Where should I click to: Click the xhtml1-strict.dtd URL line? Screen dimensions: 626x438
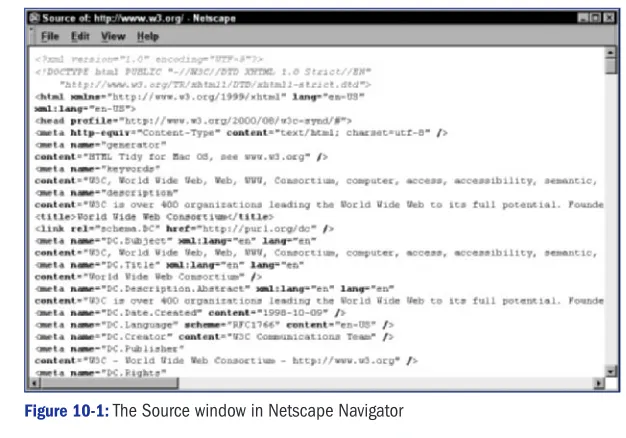215,85
